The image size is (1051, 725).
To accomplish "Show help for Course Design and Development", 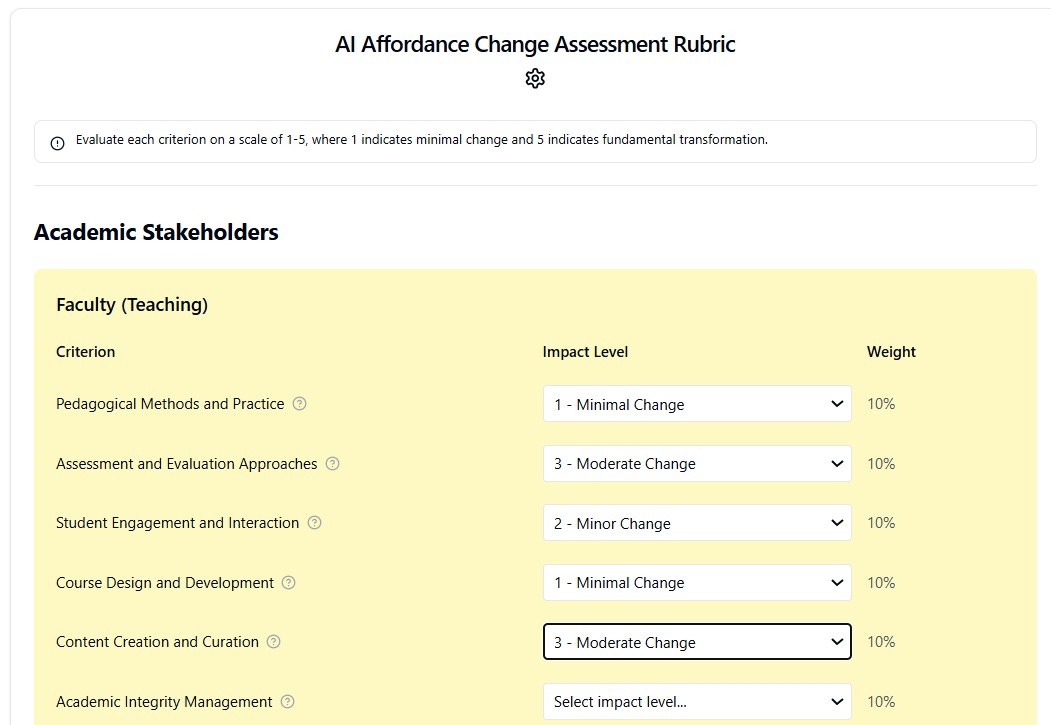I will [288, 582].
